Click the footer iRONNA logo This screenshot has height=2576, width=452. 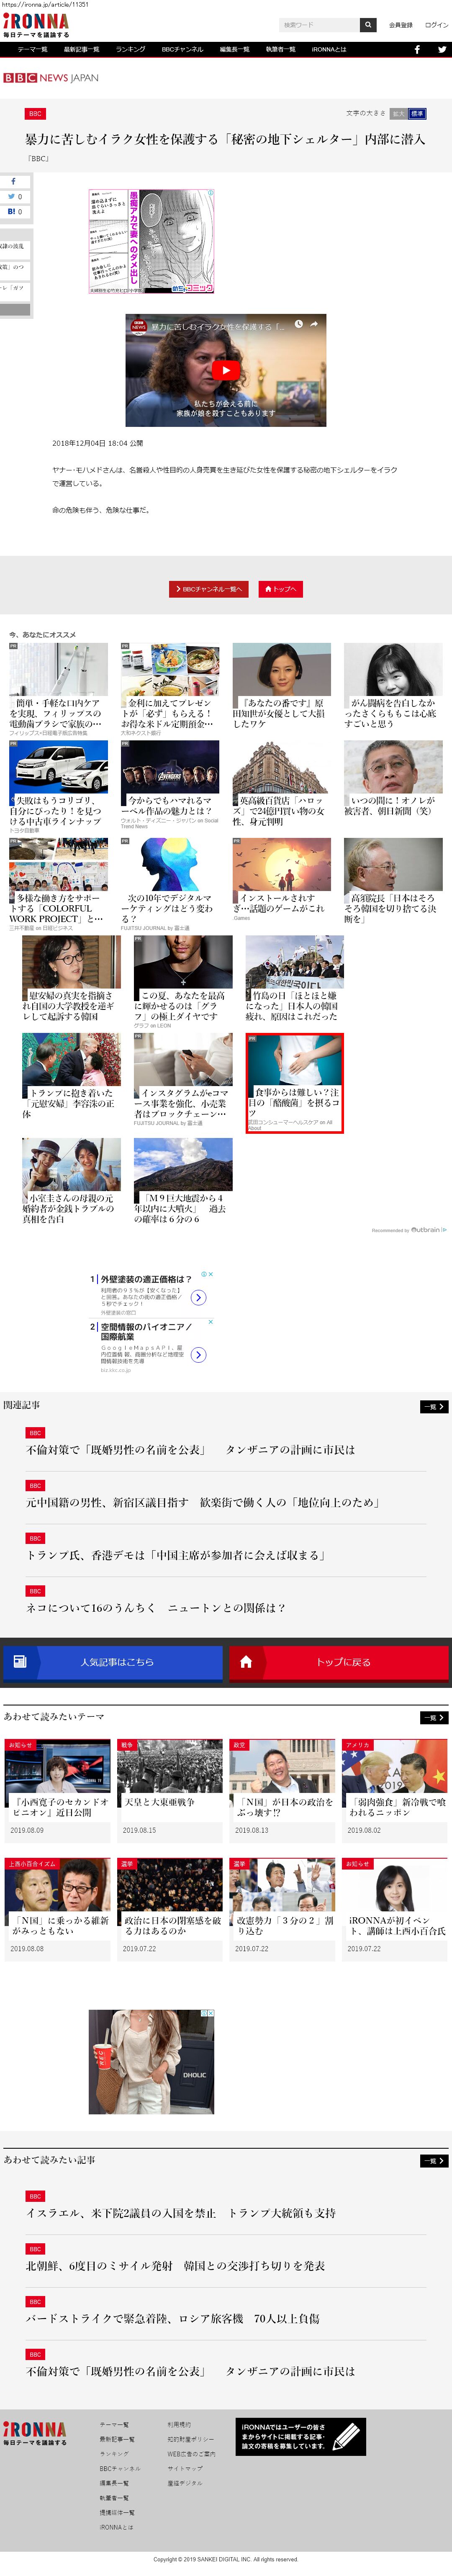coord(36,2433)
